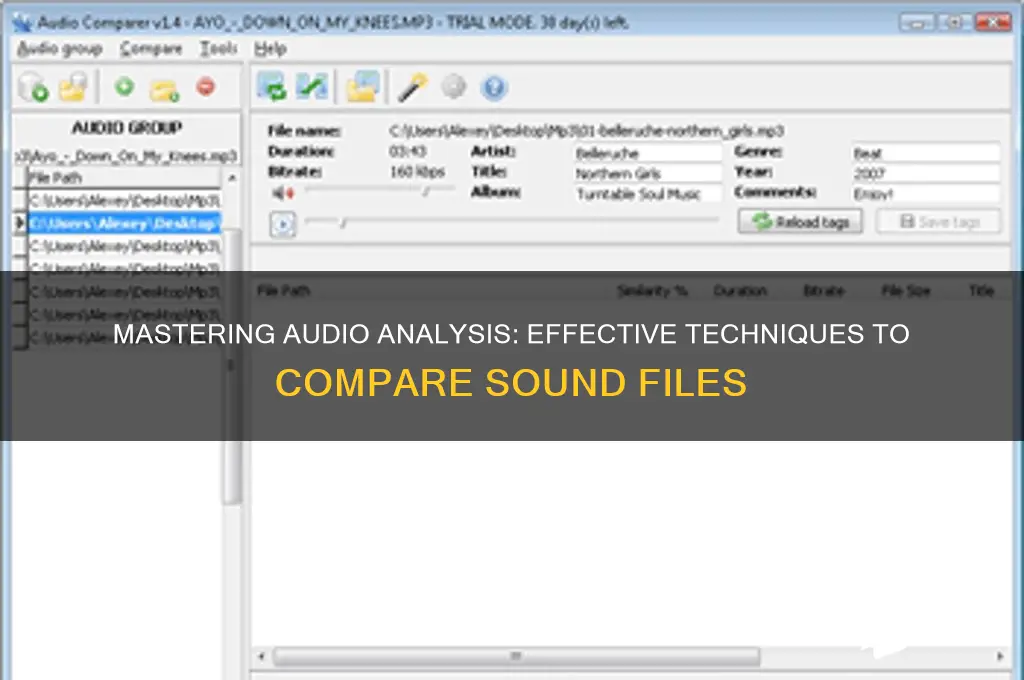Click scroll-up arrow of Audio Group list
The height and width of the screenshot is (680, 1024).
tap(232, 178)
